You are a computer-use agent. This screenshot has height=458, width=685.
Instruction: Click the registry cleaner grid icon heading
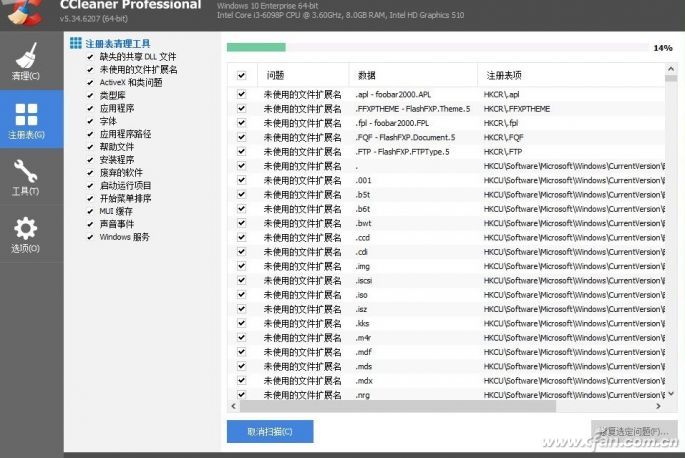[76, 43]
